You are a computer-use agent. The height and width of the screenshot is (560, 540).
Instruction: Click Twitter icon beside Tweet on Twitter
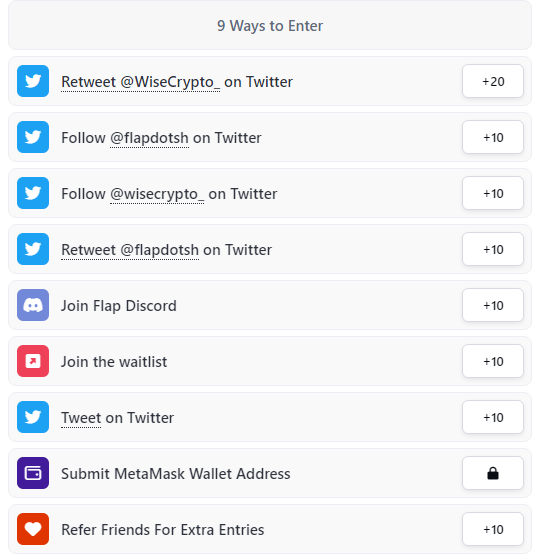coord(33,417)
